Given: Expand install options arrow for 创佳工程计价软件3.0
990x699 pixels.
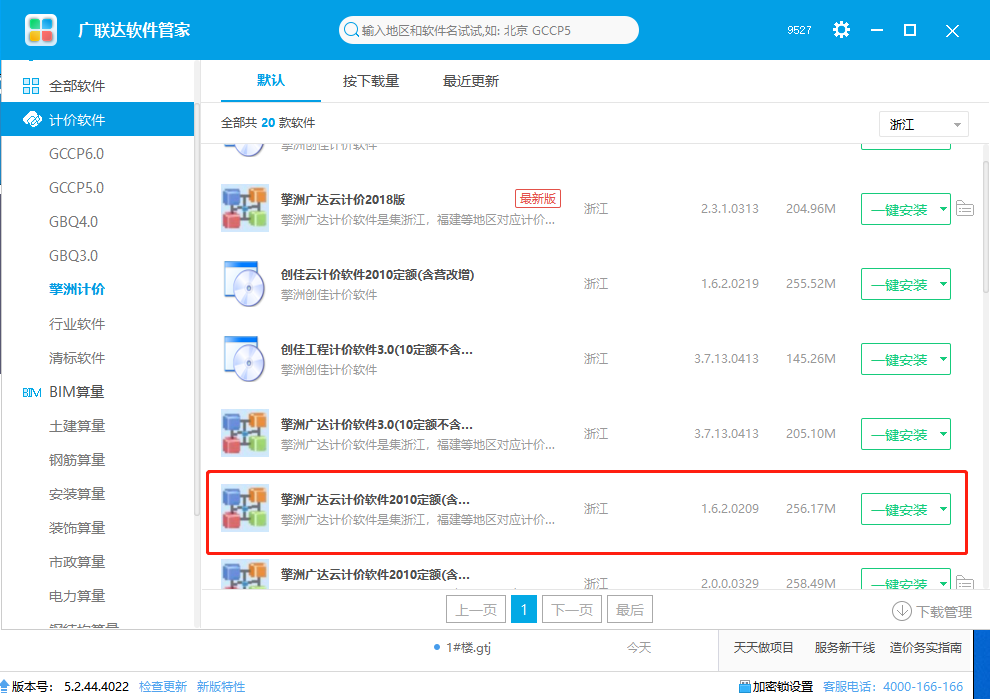Looking at the screenshot, I should pyautogui.click(x=943, y=359).
